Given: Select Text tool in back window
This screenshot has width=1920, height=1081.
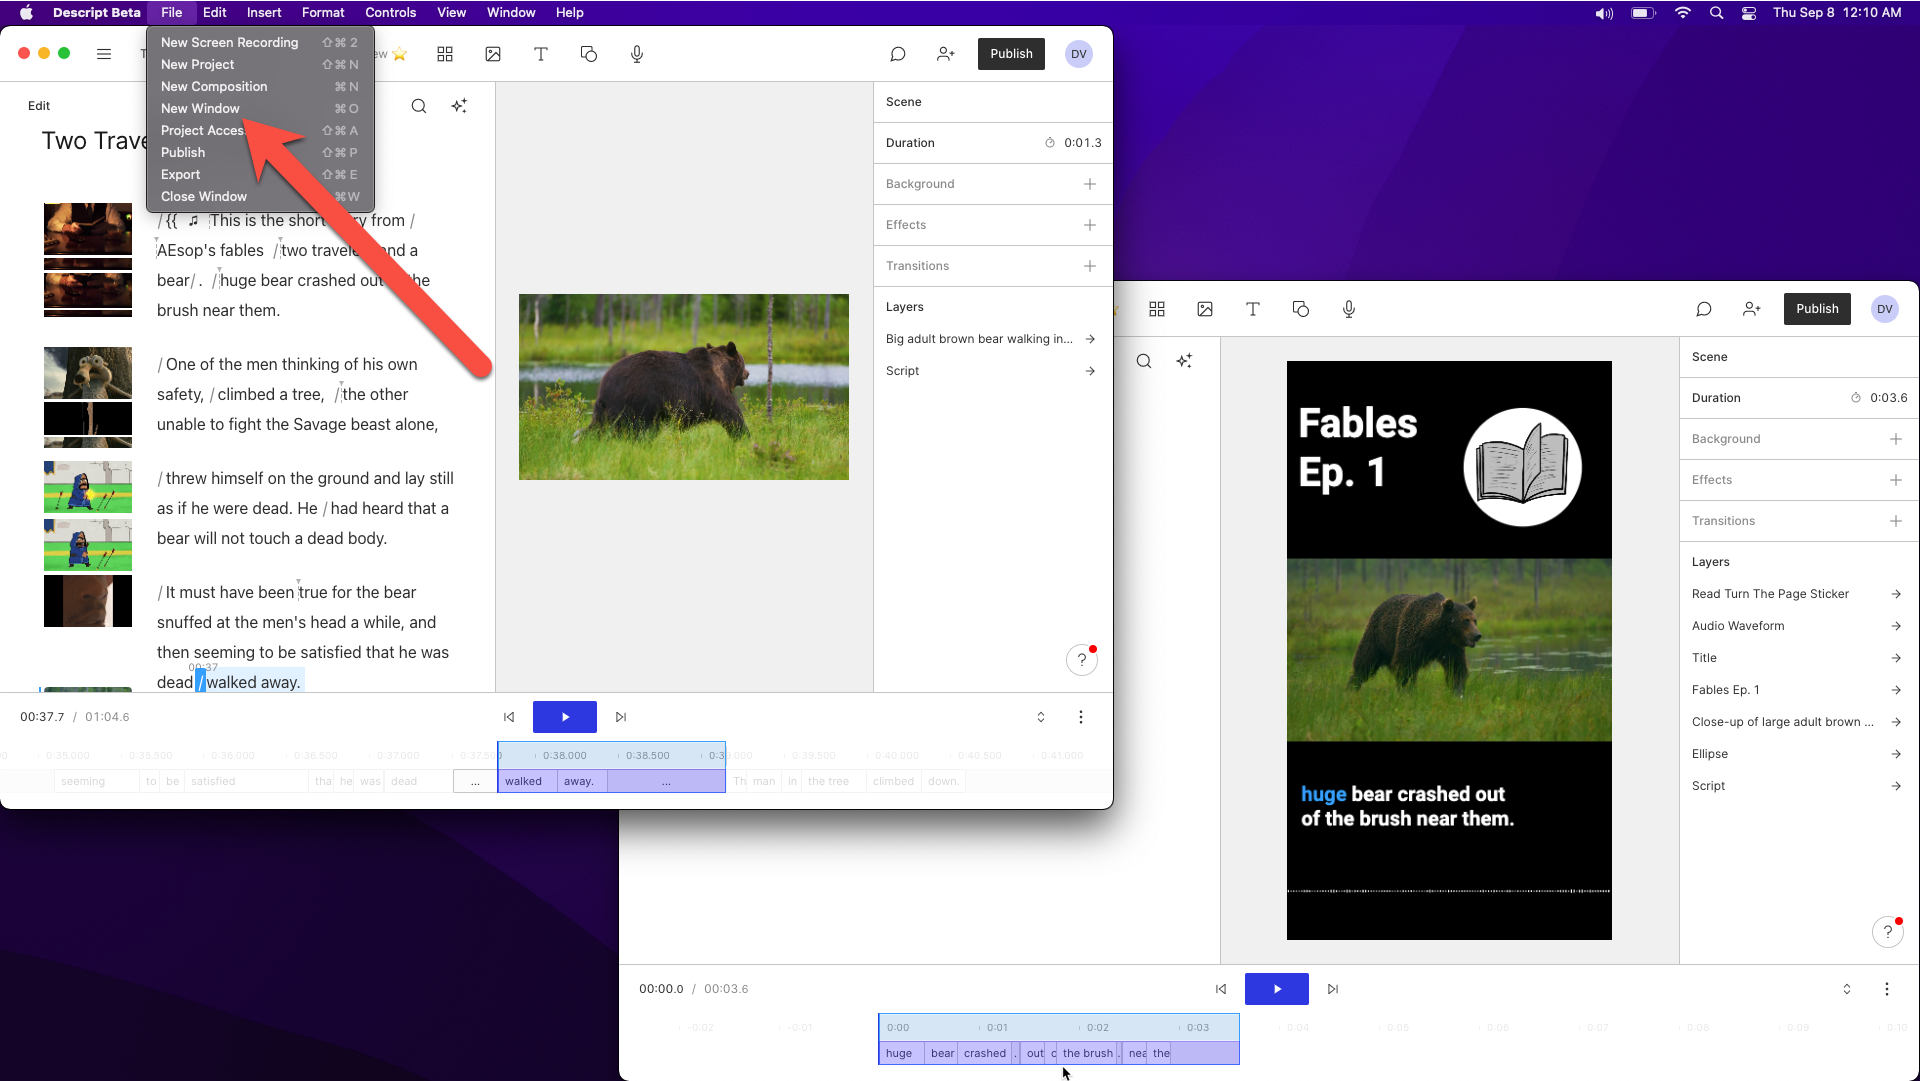Looking at the screenshot, I should click(1253, 309).
